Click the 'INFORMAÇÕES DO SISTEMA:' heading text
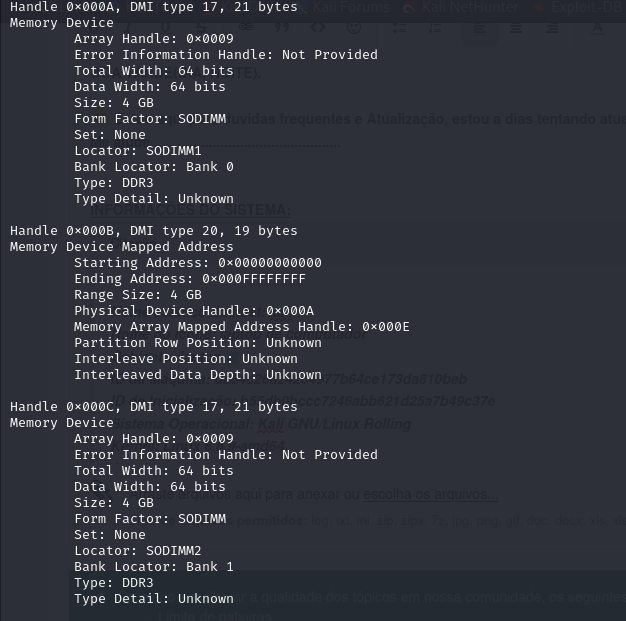The image size is (626, 621). tap(190, 210)
